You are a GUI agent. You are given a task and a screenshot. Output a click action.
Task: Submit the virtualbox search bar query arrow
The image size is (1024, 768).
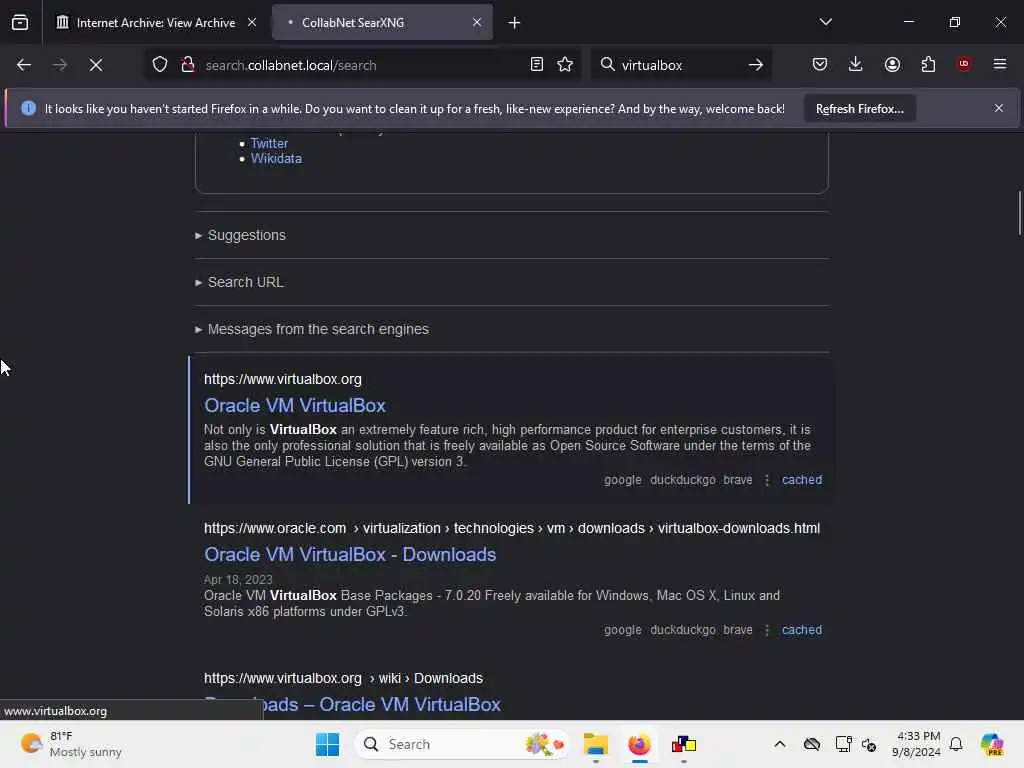tap(756, 65)
